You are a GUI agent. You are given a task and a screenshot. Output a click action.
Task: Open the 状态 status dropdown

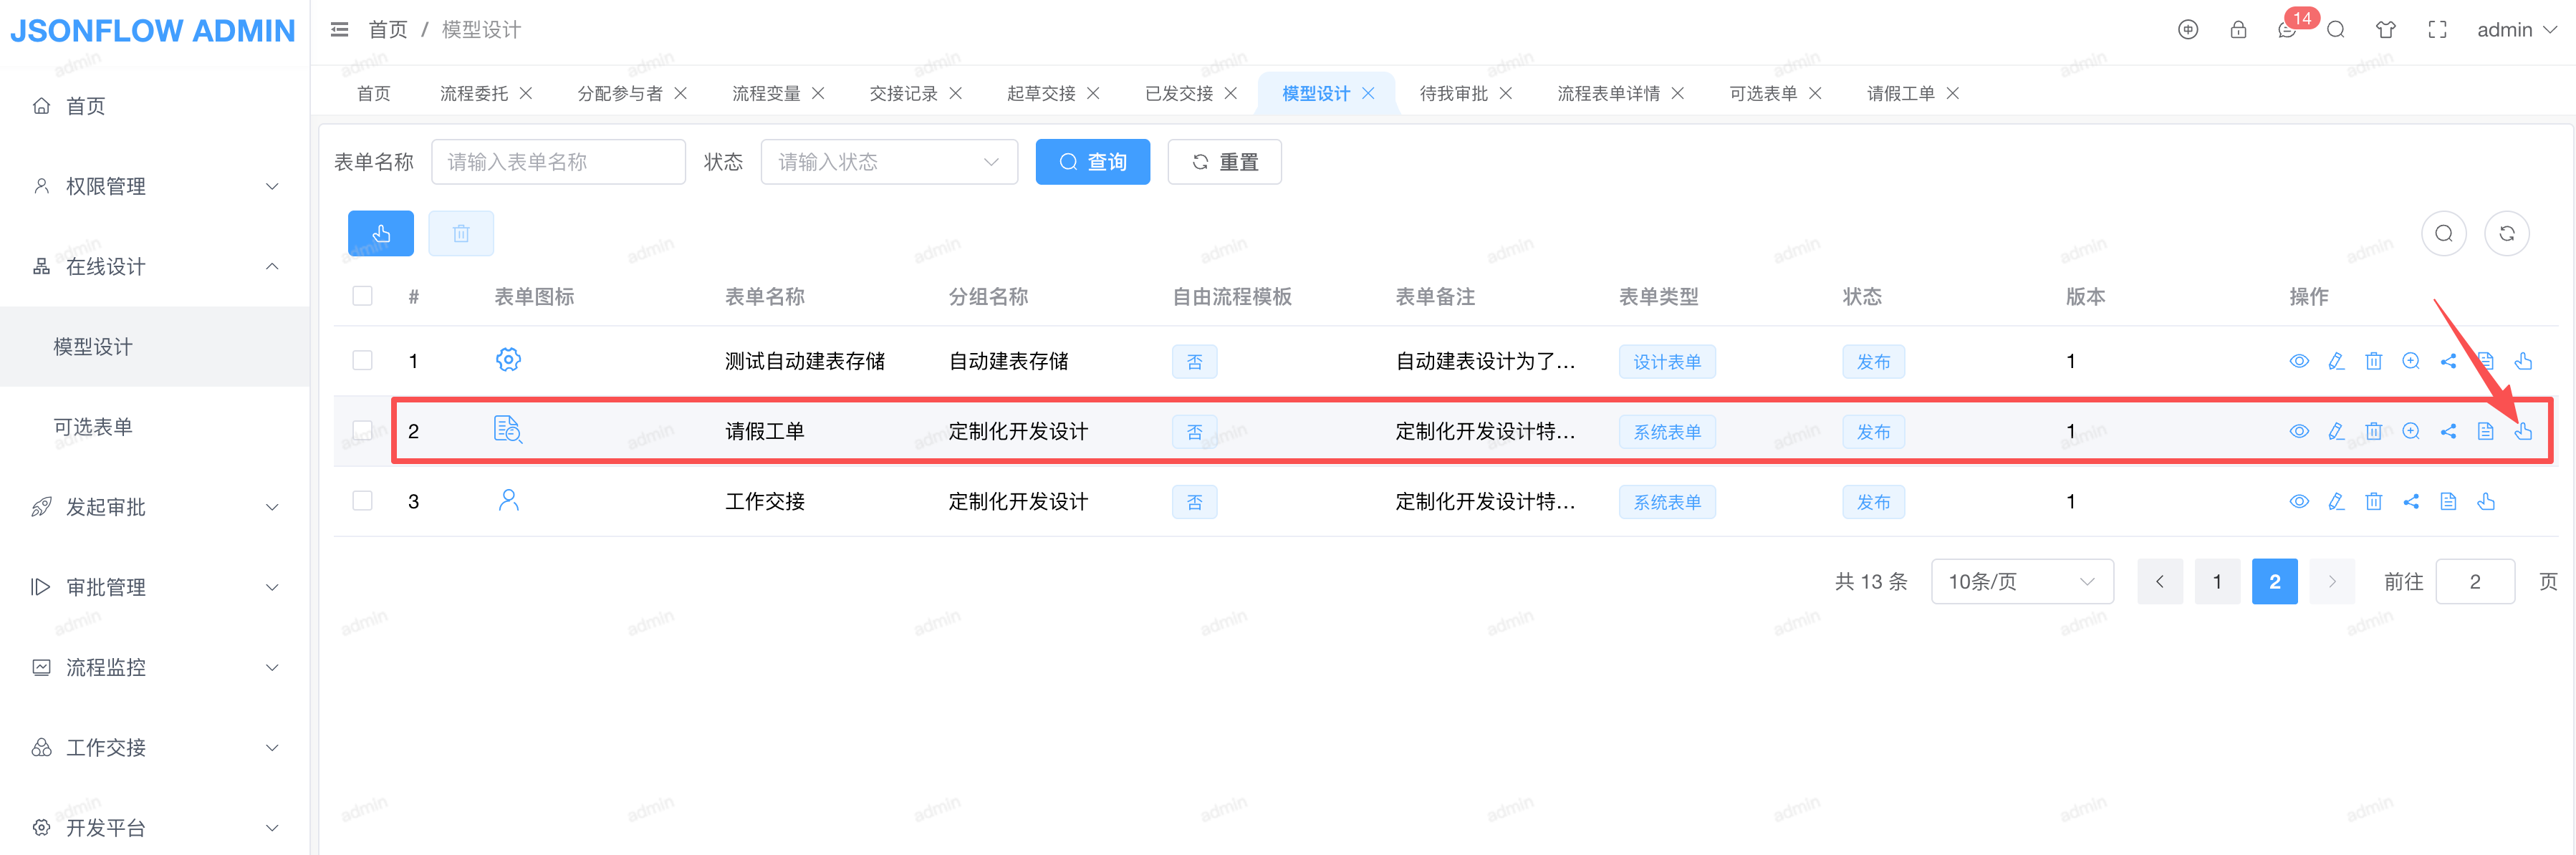888,162
